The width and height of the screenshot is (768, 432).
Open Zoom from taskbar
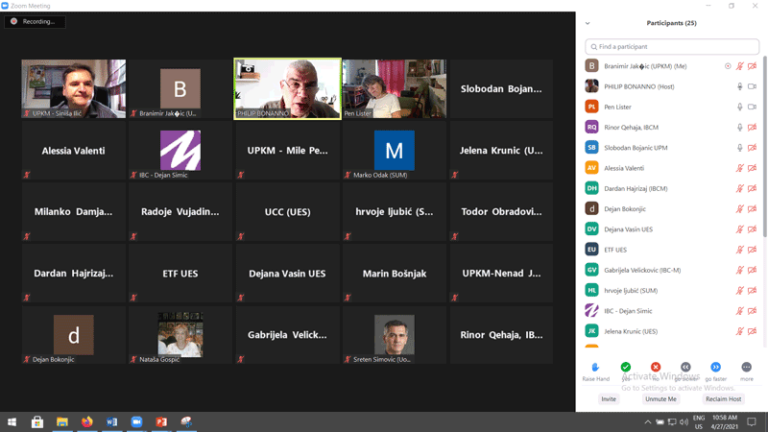137,422
